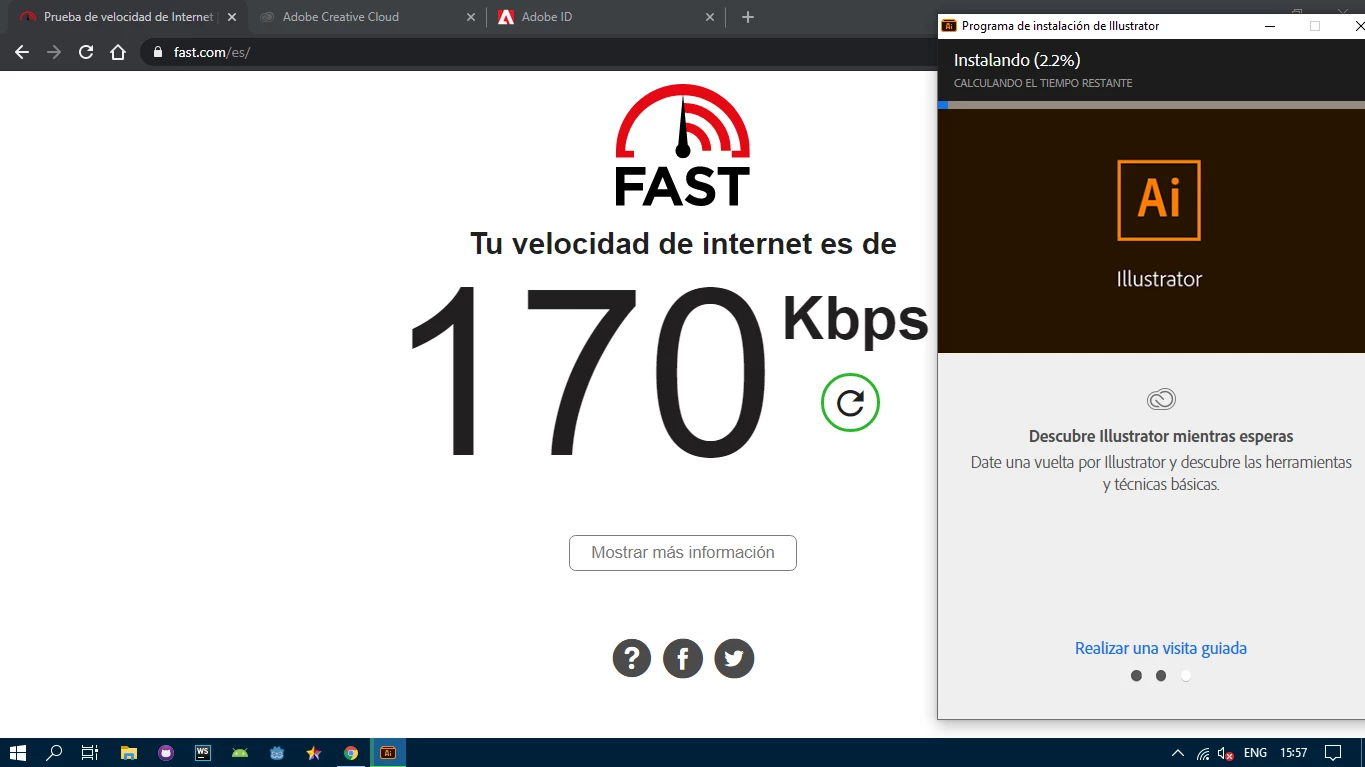Image resolution: width=1365 pixels, height=767 pixels.
Task: Minimize the Illustrator installer window
Action: tap(1270, 26)
